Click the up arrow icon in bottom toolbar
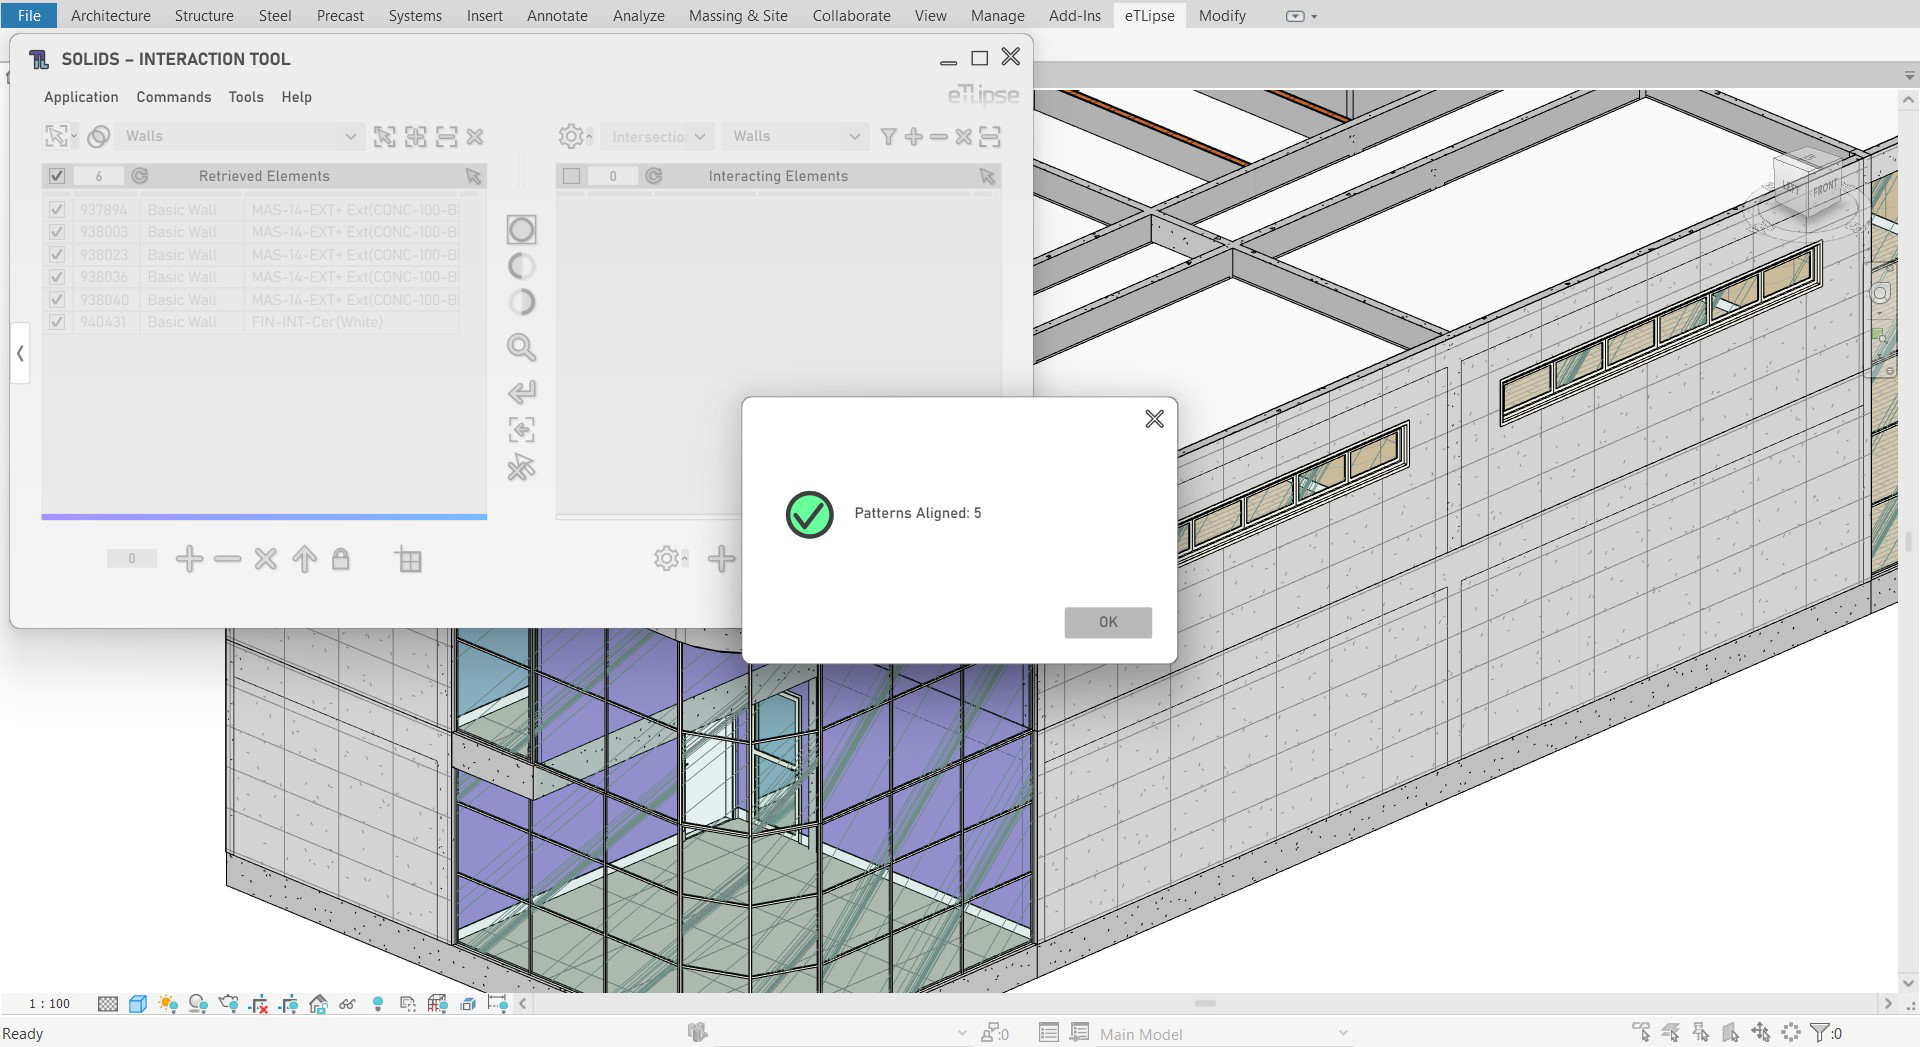This screenshot has height=1047, width=1920. tap(304, 559)
